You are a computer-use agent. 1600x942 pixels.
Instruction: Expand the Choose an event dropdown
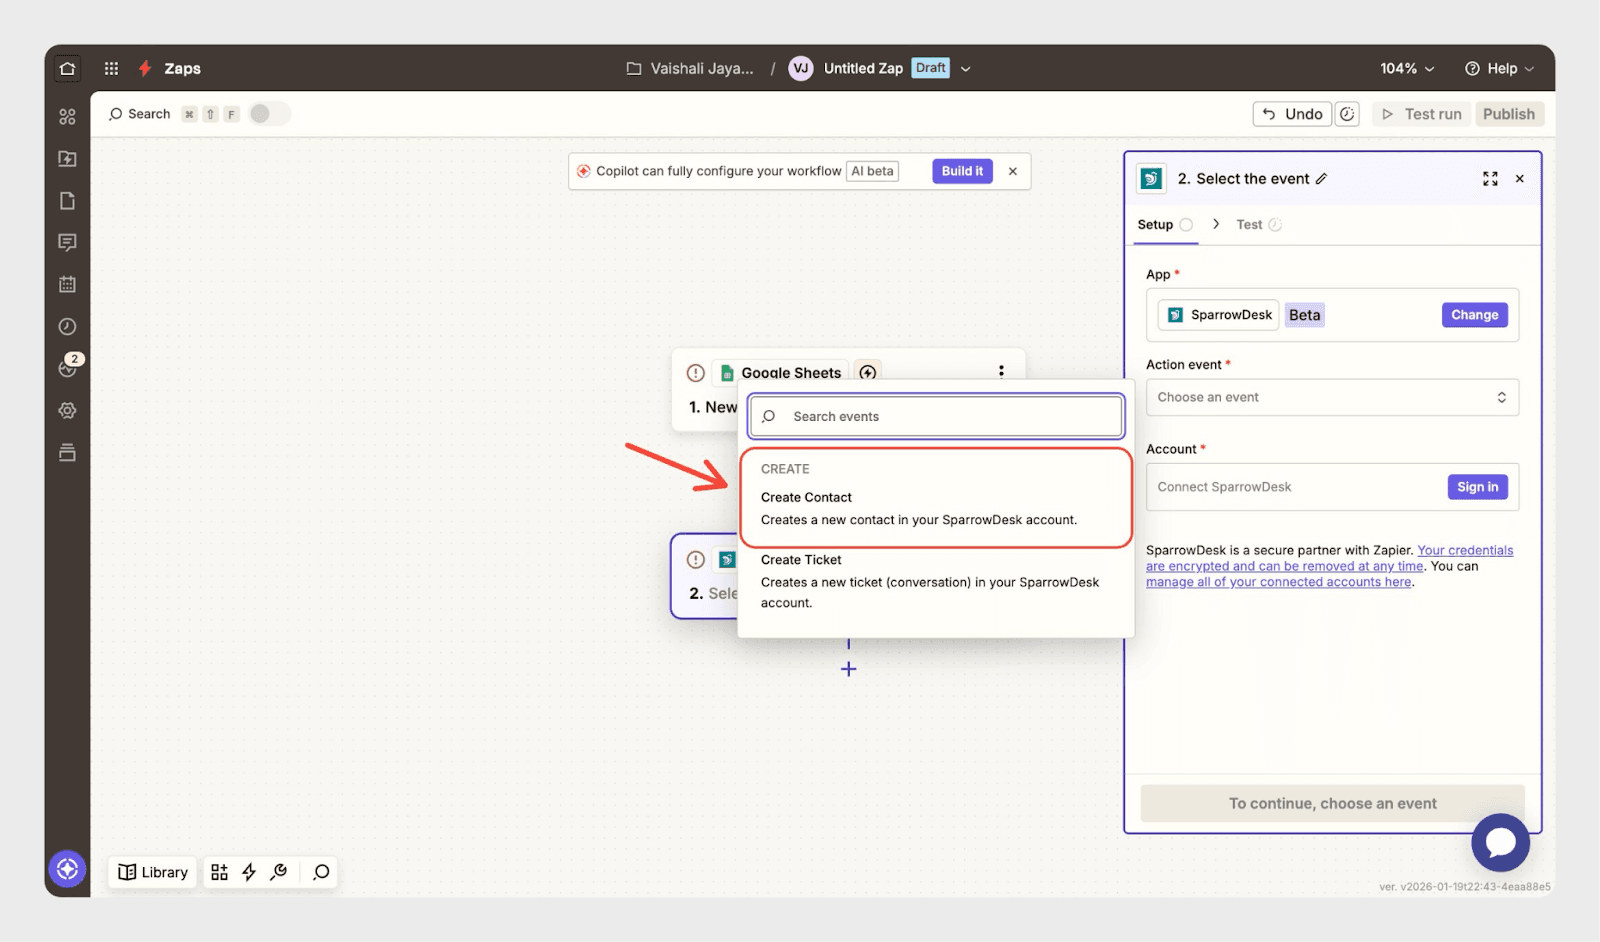pyautogui.click(x=1331, y=397)
